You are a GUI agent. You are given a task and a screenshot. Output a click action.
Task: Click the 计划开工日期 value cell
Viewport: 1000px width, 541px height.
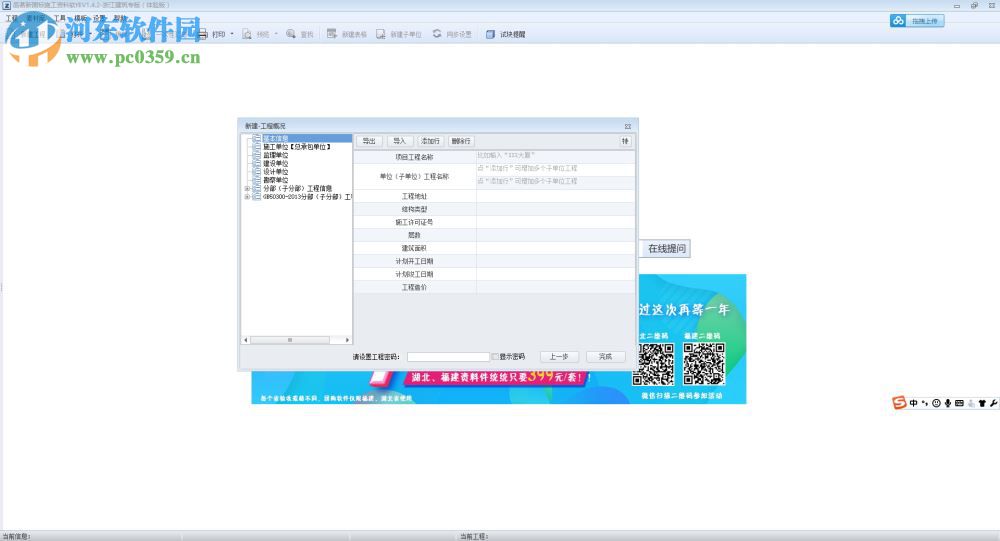pos(555,261)
